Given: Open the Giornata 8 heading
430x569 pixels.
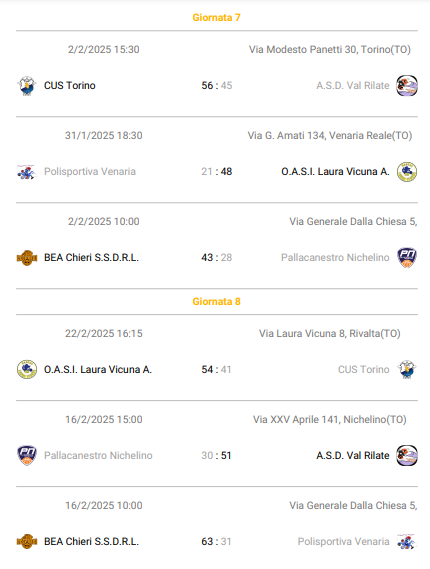Looking at the screenshot, I should pyautogui.click(x=217, y=302).
